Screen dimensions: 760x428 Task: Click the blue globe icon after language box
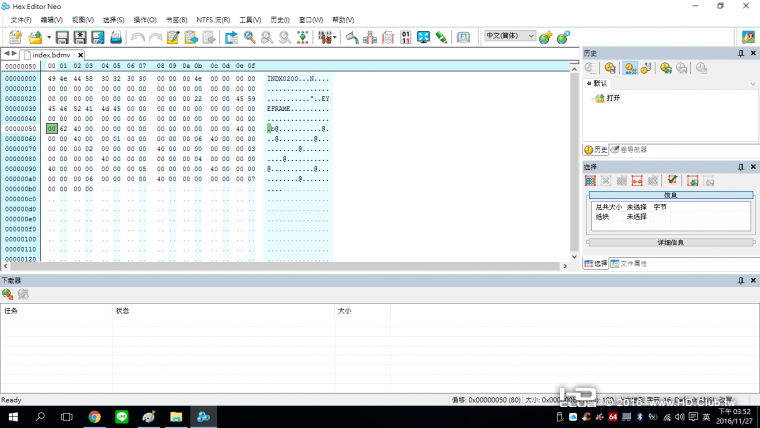[563, 37]
